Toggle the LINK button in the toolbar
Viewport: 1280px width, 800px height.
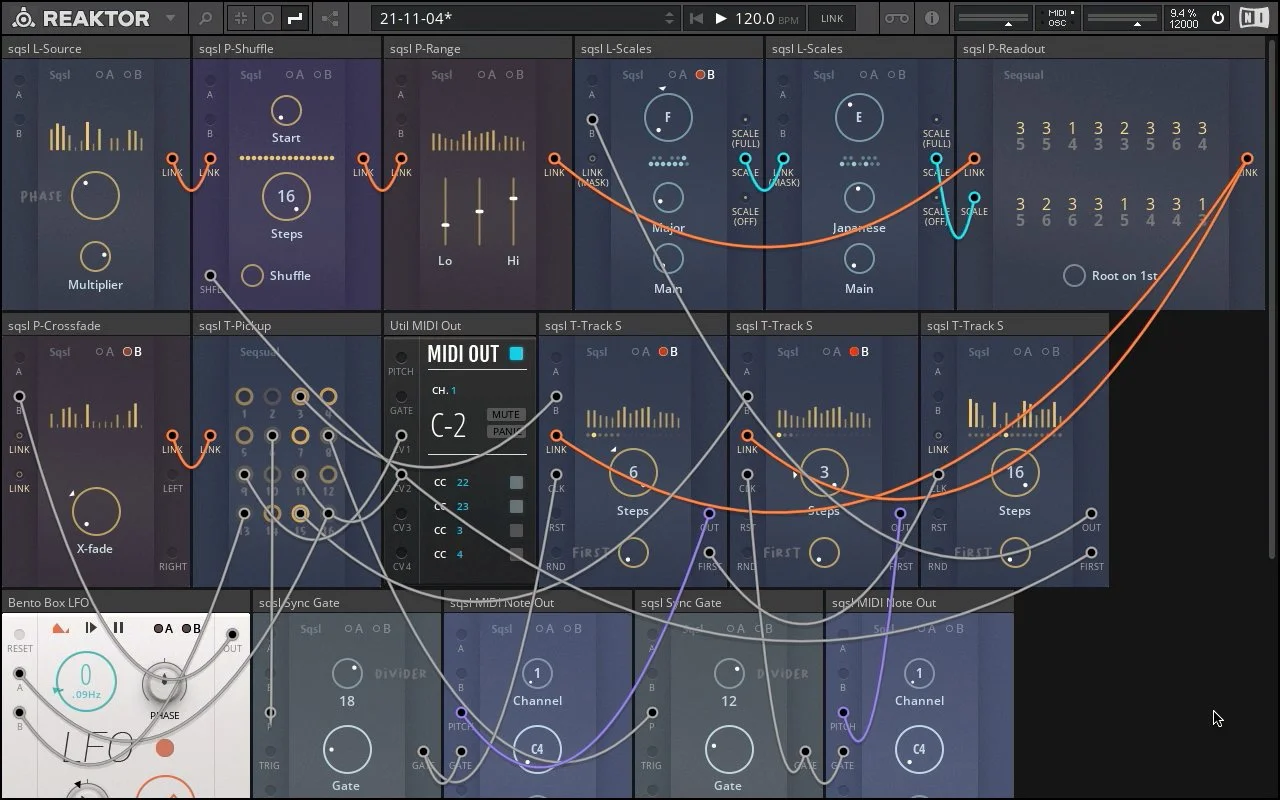pyautogui.click(x=832, y=18)
